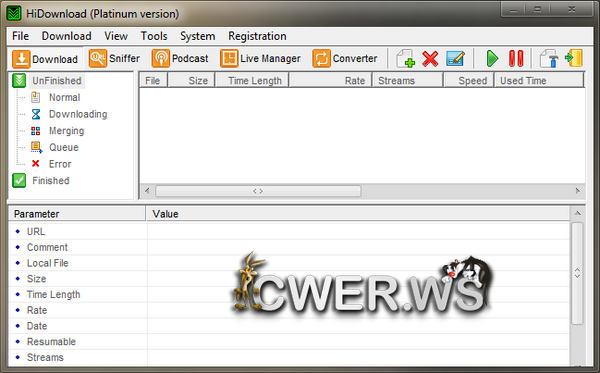Click the colored squares icon beside Merging

coord(36,131)
